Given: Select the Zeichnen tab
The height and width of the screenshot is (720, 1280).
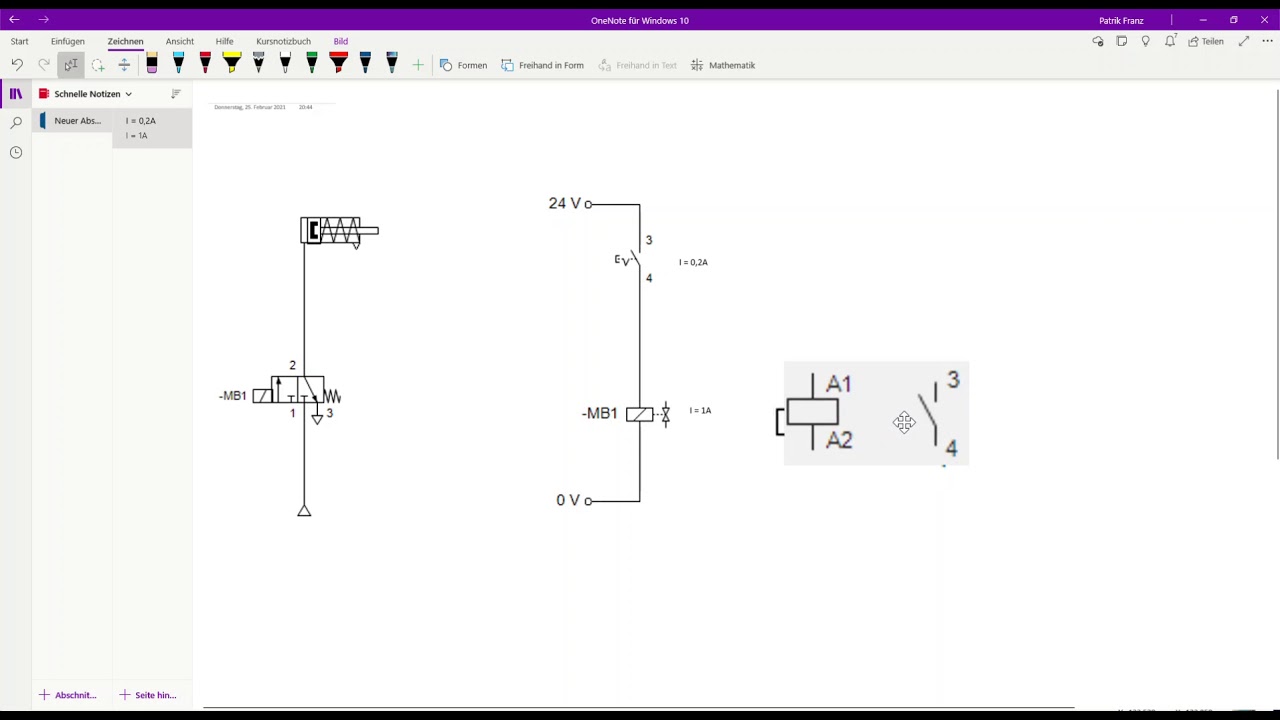Looking at the screenshot, I should click(126, 41).
